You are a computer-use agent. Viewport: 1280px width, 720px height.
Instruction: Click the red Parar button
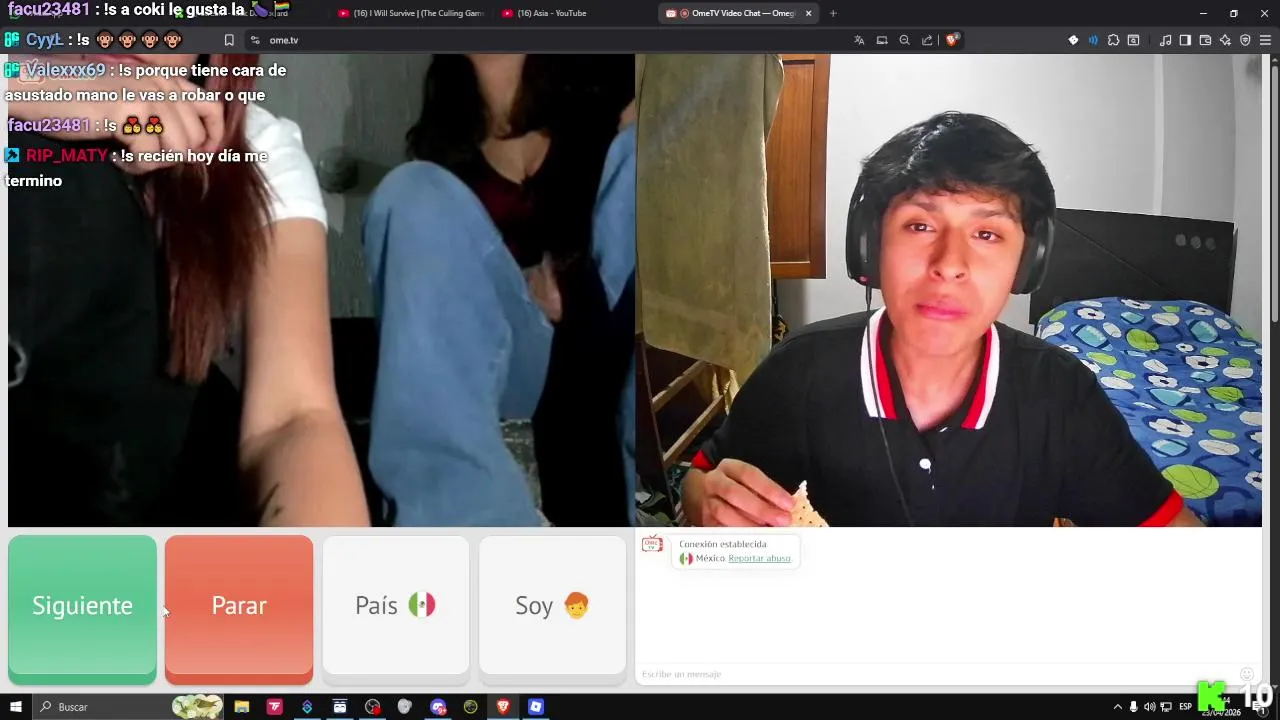pyautogui.click(x=239, y=609)
